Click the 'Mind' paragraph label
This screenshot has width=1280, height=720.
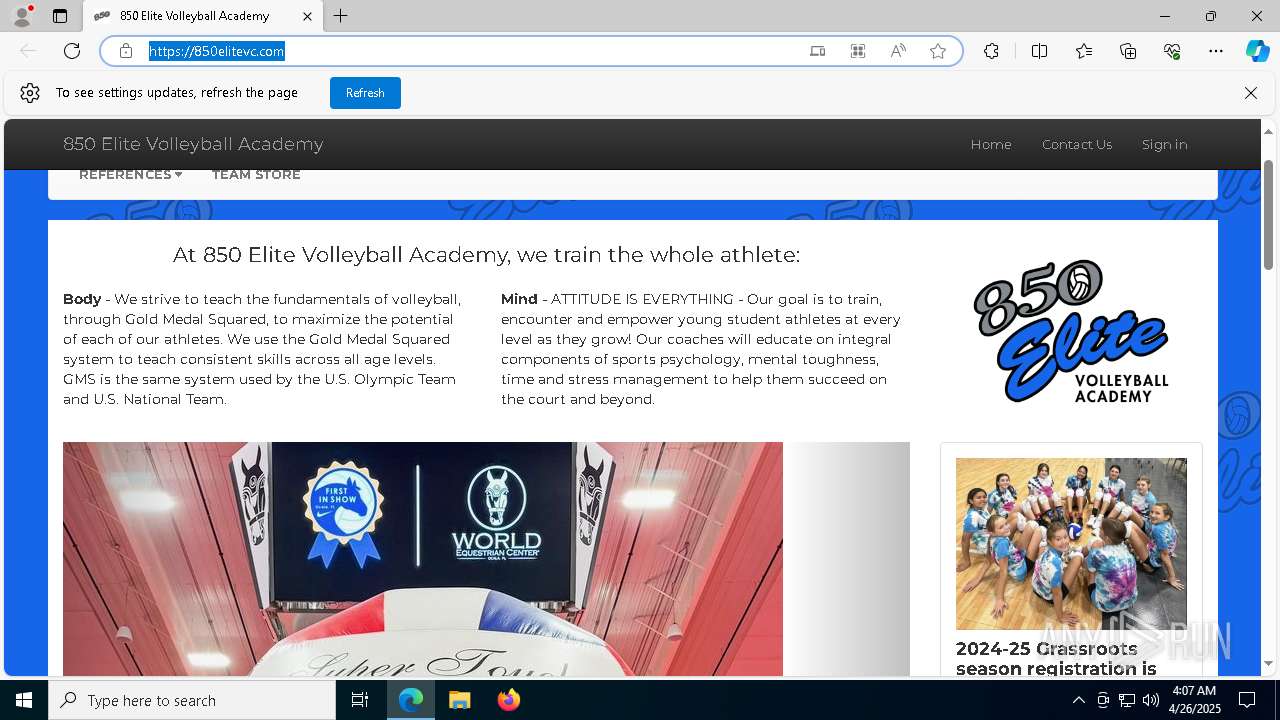tap(519, 299)
